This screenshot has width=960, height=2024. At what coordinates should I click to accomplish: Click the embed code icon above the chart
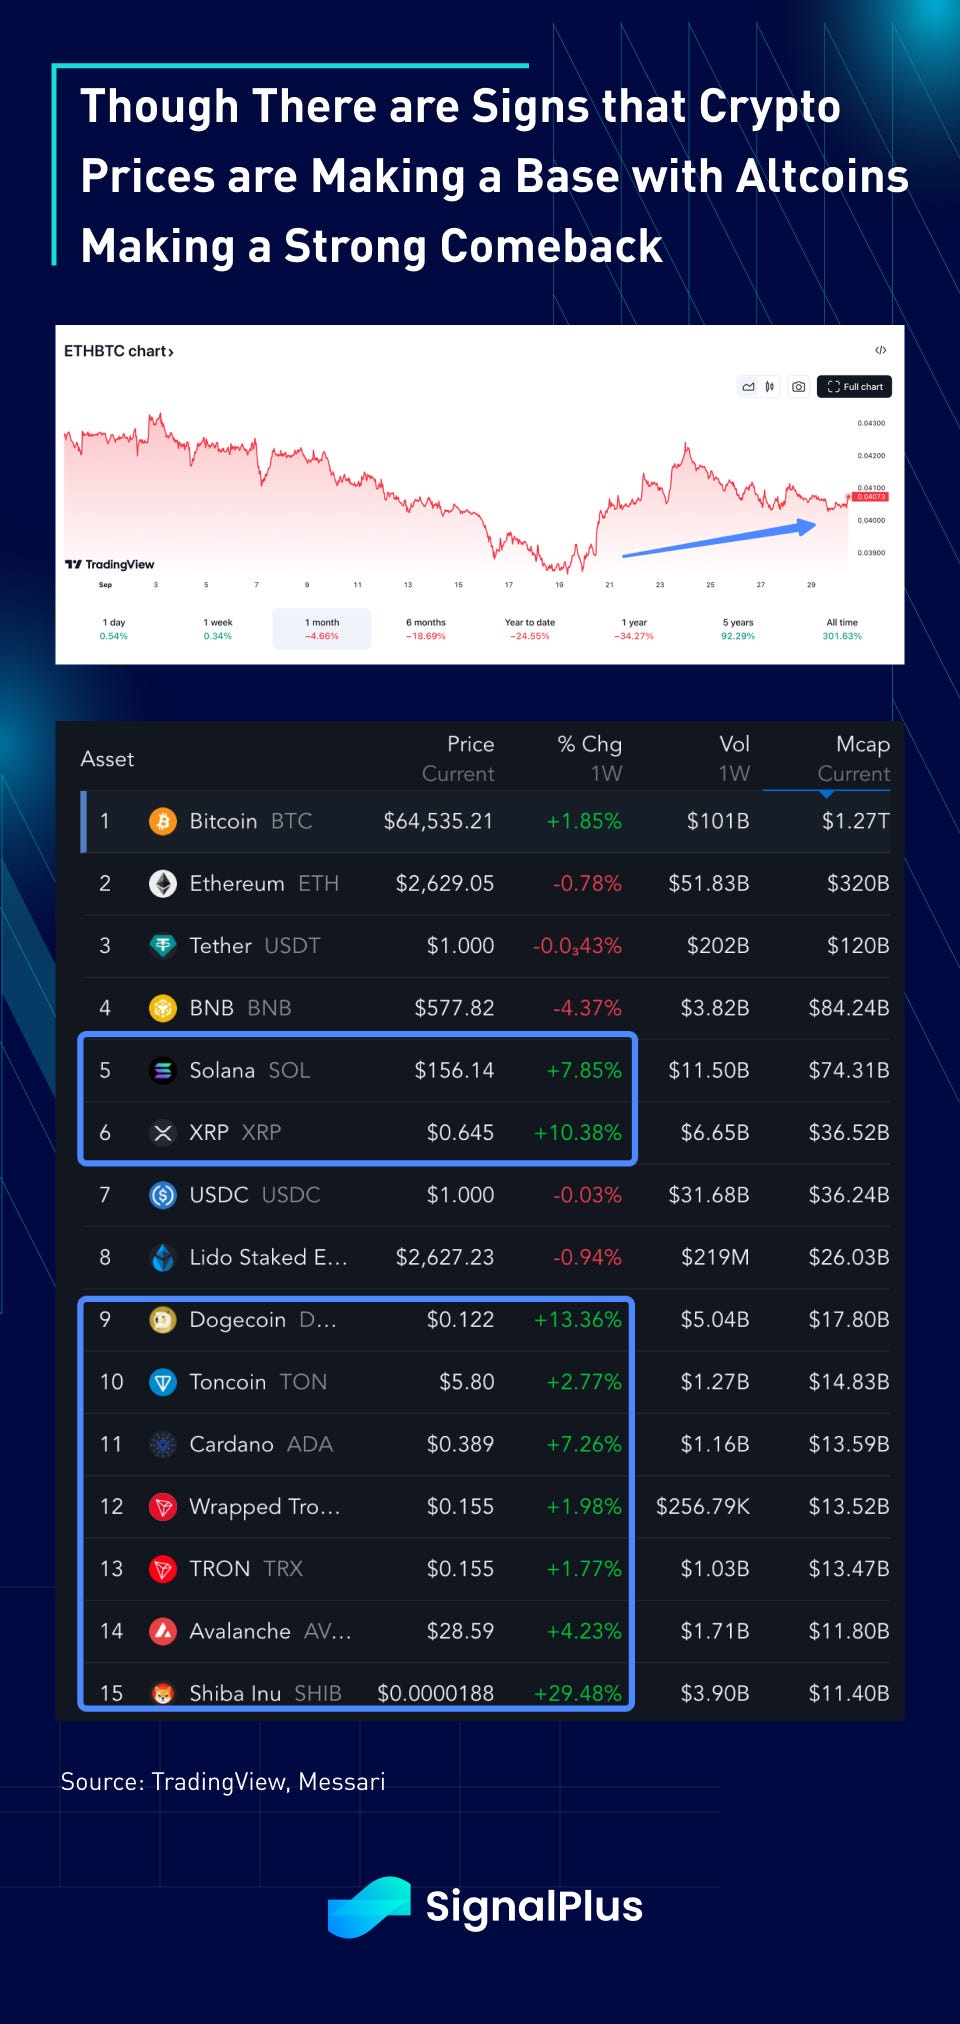[x=880, y=350]
